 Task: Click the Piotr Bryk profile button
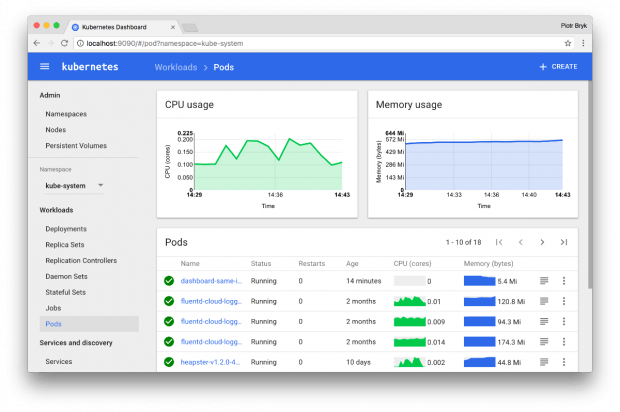(574, 25)
